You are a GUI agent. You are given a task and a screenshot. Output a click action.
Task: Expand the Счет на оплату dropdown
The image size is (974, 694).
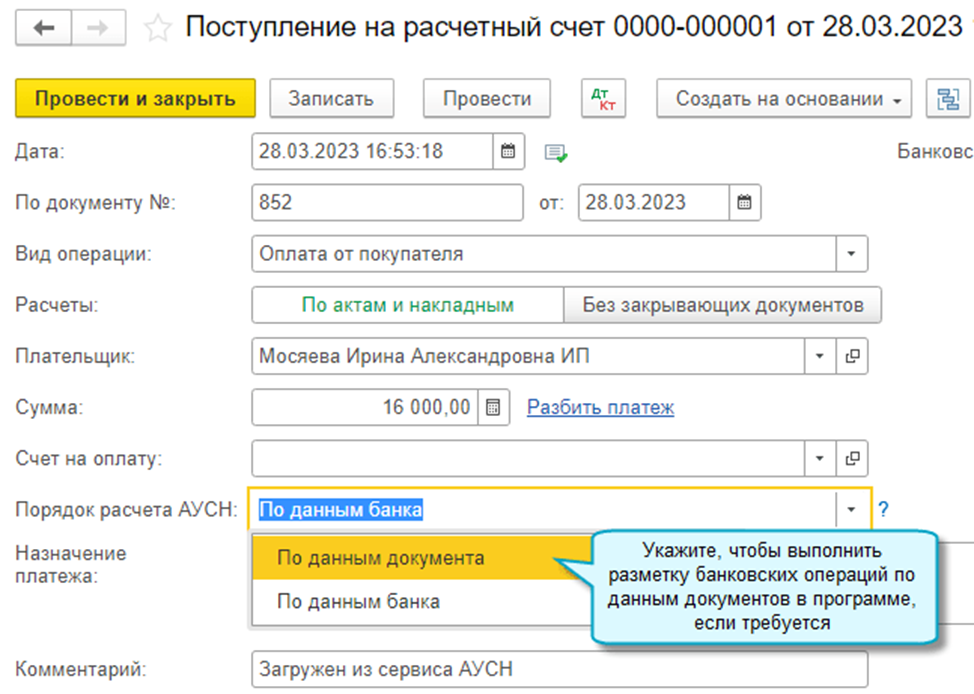tap(821, 459)
